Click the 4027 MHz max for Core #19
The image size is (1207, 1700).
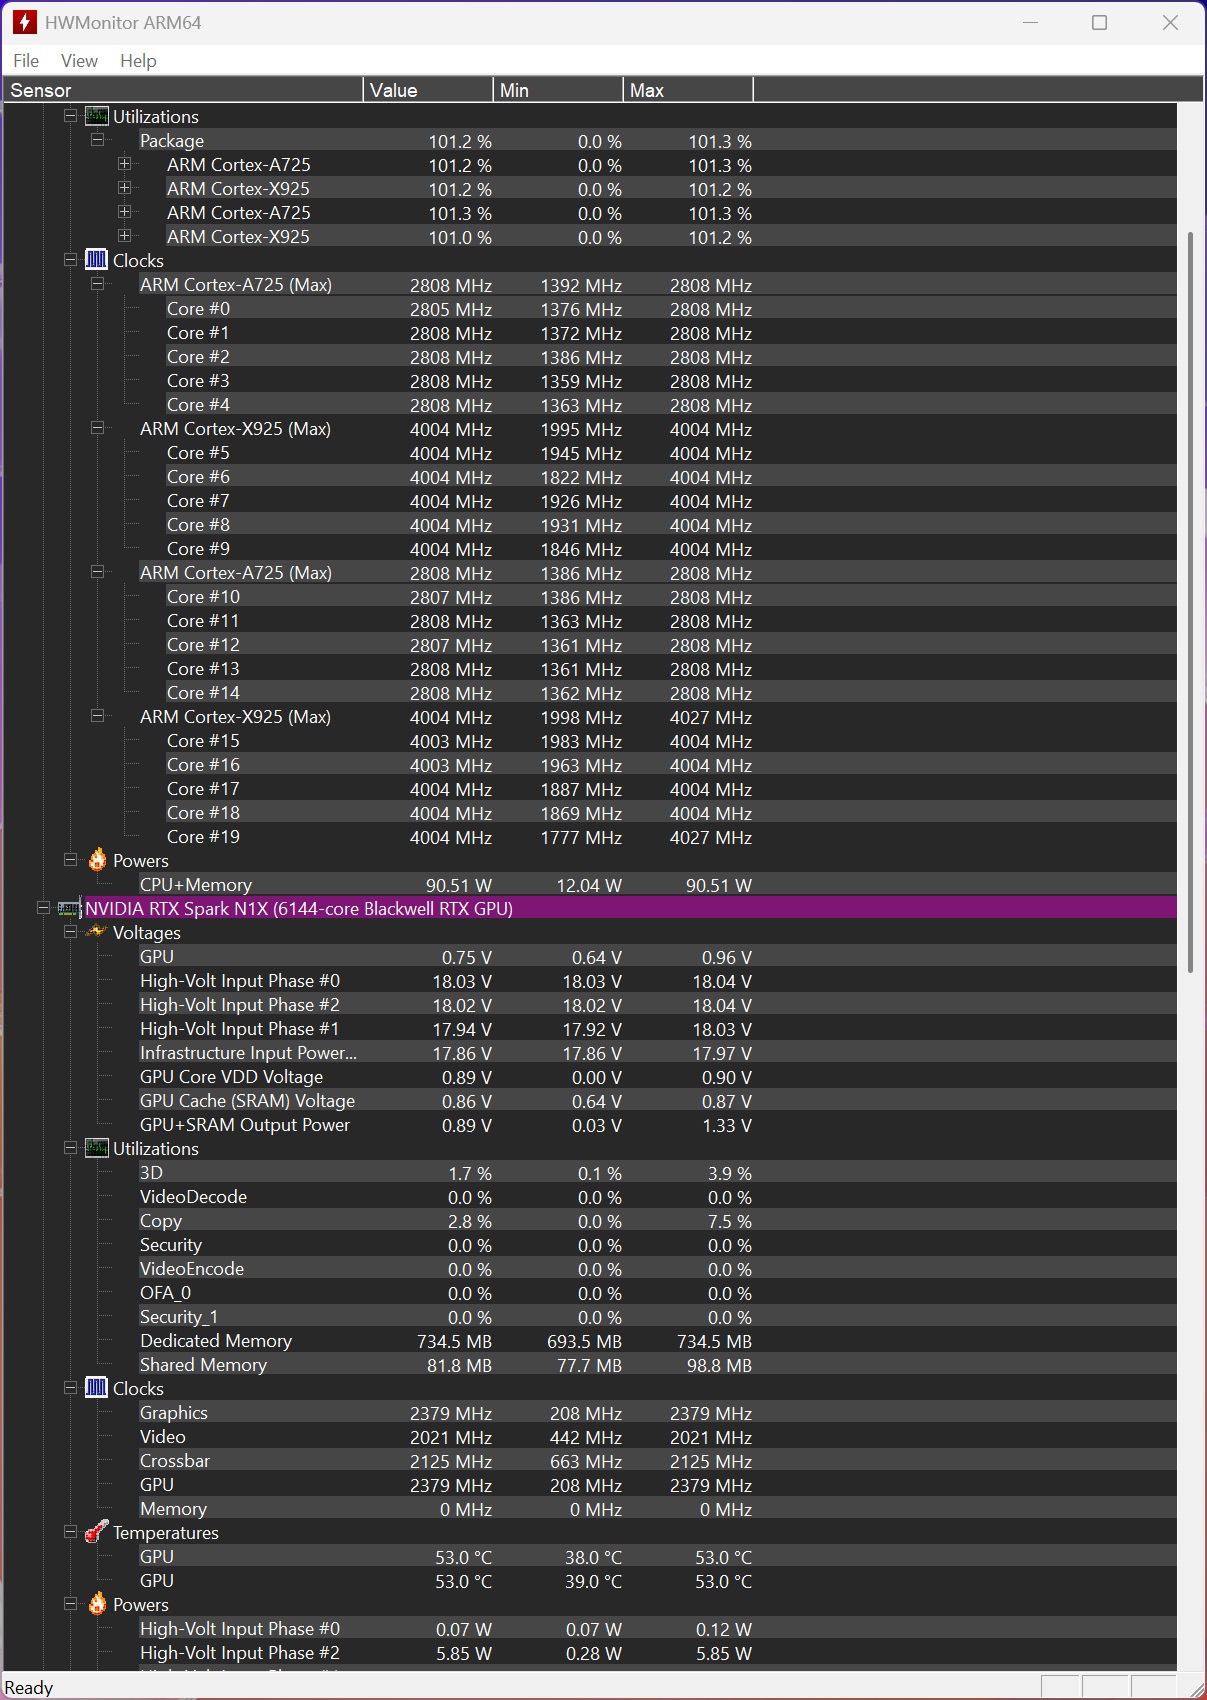pos(711,838)
